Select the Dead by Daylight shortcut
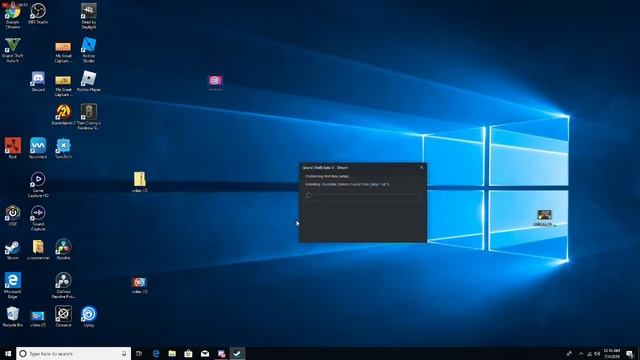 tap(89, 16)
